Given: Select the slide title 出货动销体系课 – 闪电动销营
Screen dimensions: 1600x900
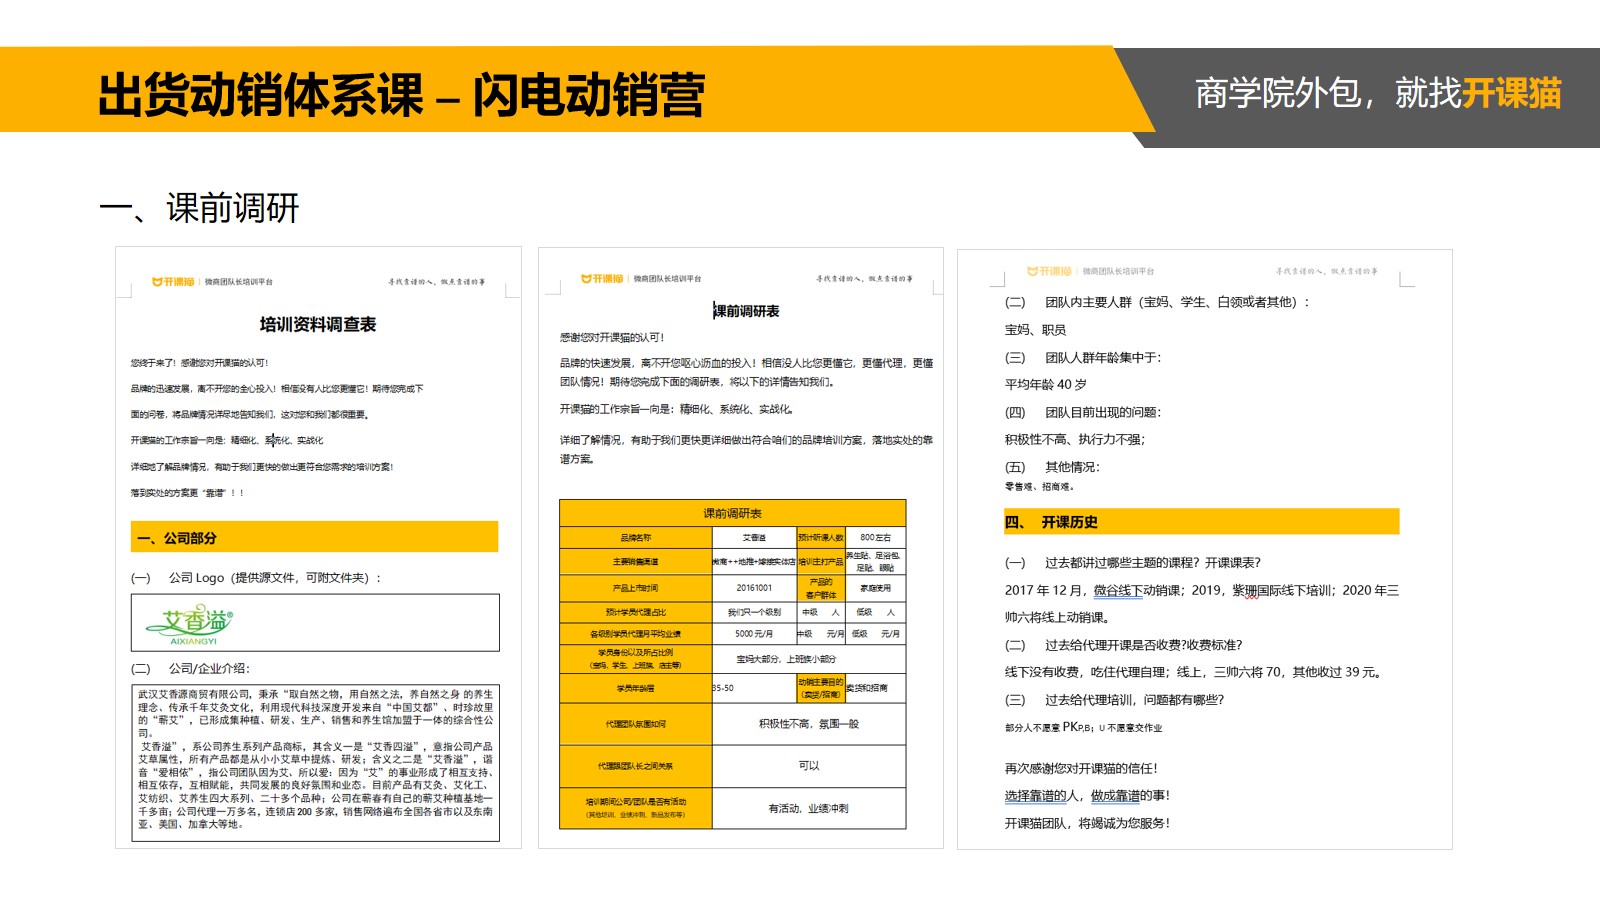Looking at the screenshot, I should click(401, 96).
